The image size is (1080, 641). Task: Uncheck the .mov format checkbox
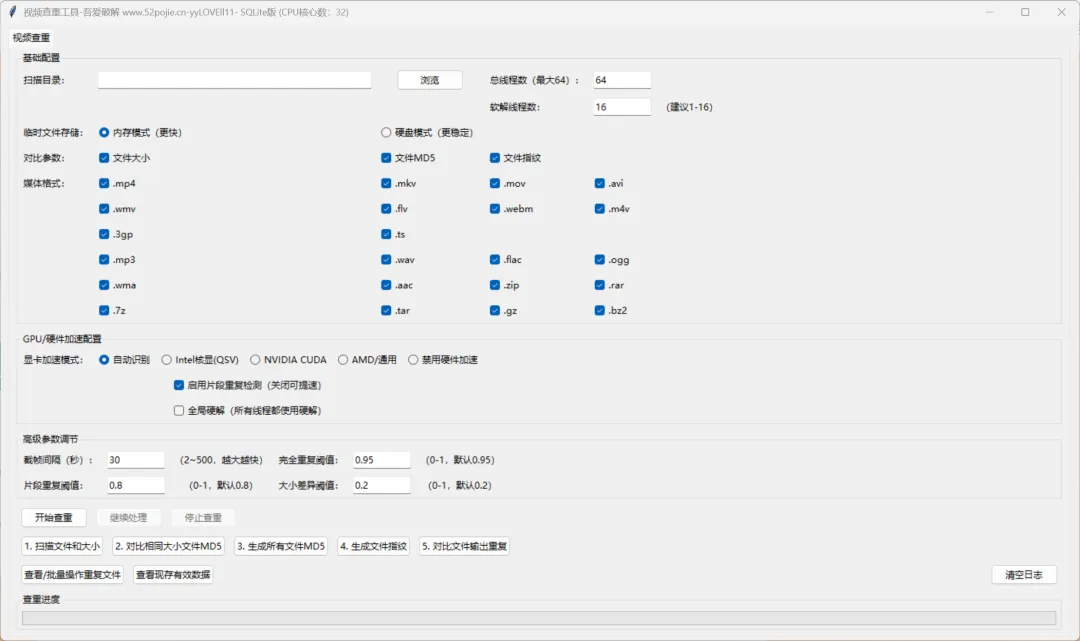495,183
